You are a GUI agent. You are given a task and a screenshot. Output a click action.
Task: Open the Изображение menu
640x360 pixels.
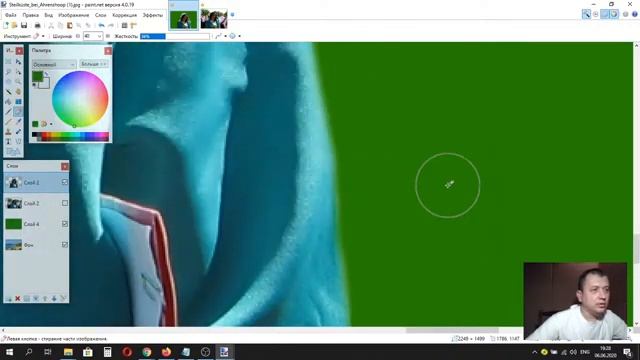point(74,15)
